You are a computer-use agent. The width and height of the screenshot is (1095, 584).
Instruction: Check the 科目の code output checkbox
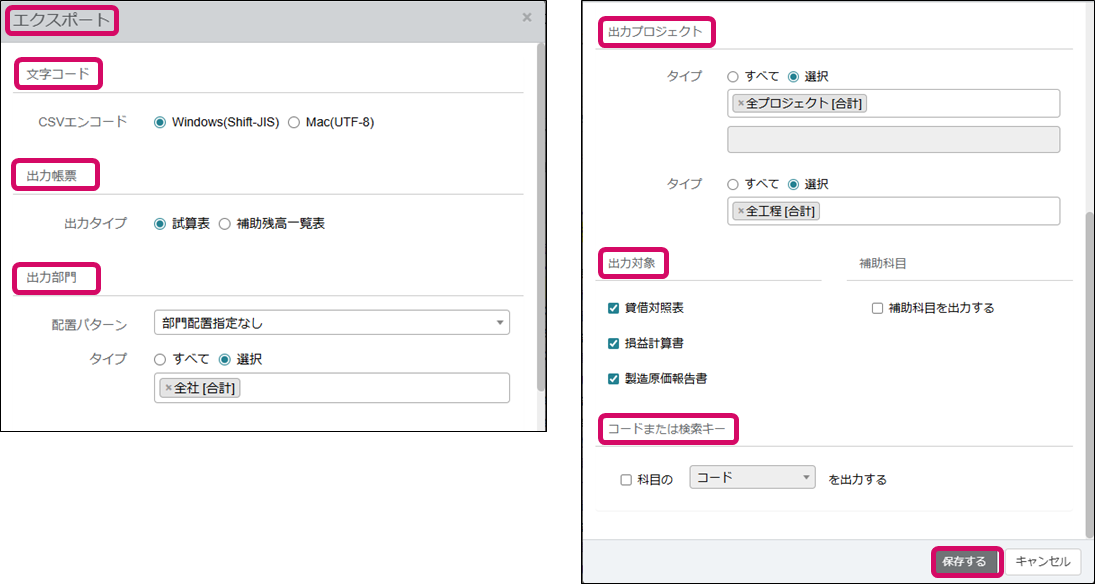pyautogui.click(x=626, y=479)
